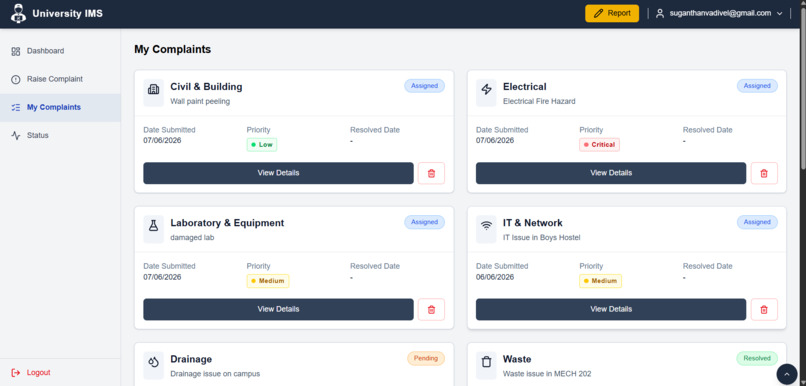Click the suganthanvadivel@gmail.com email text
The height and width of the screenshot is (386, 806).
pos(720,13)
